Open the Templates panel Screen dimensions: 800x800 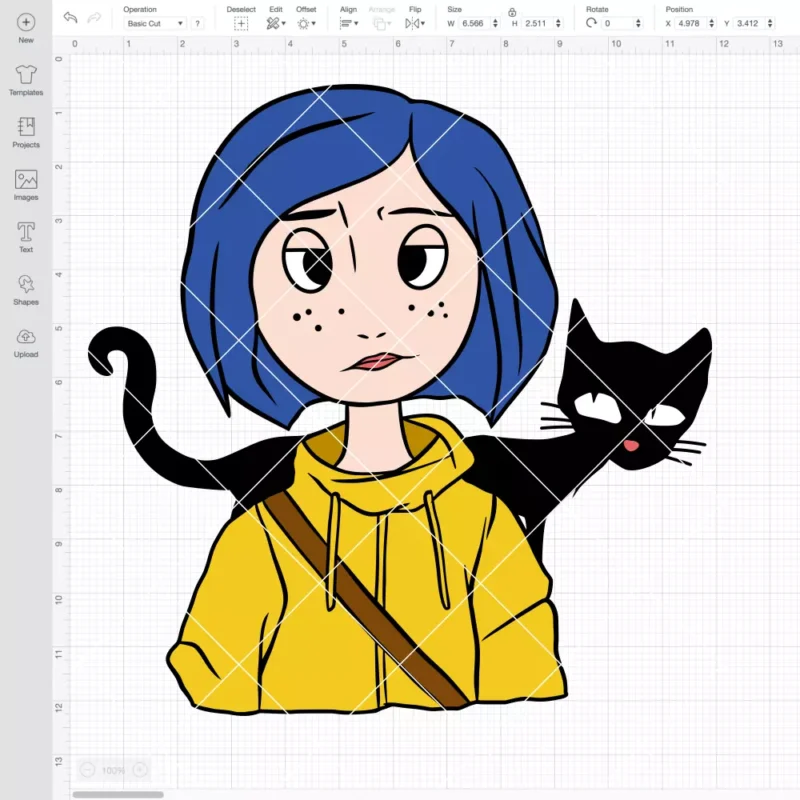26,81
